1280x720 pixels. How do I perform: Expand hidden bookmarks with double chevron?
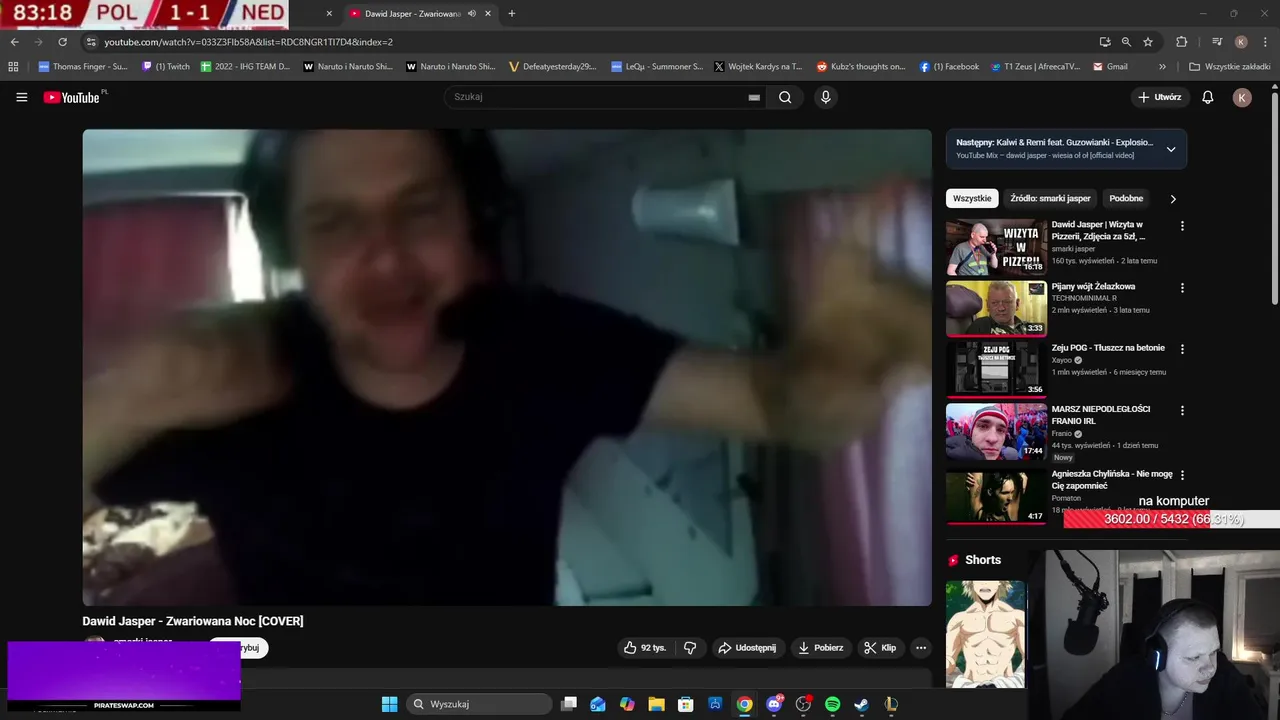[1162, 67]
